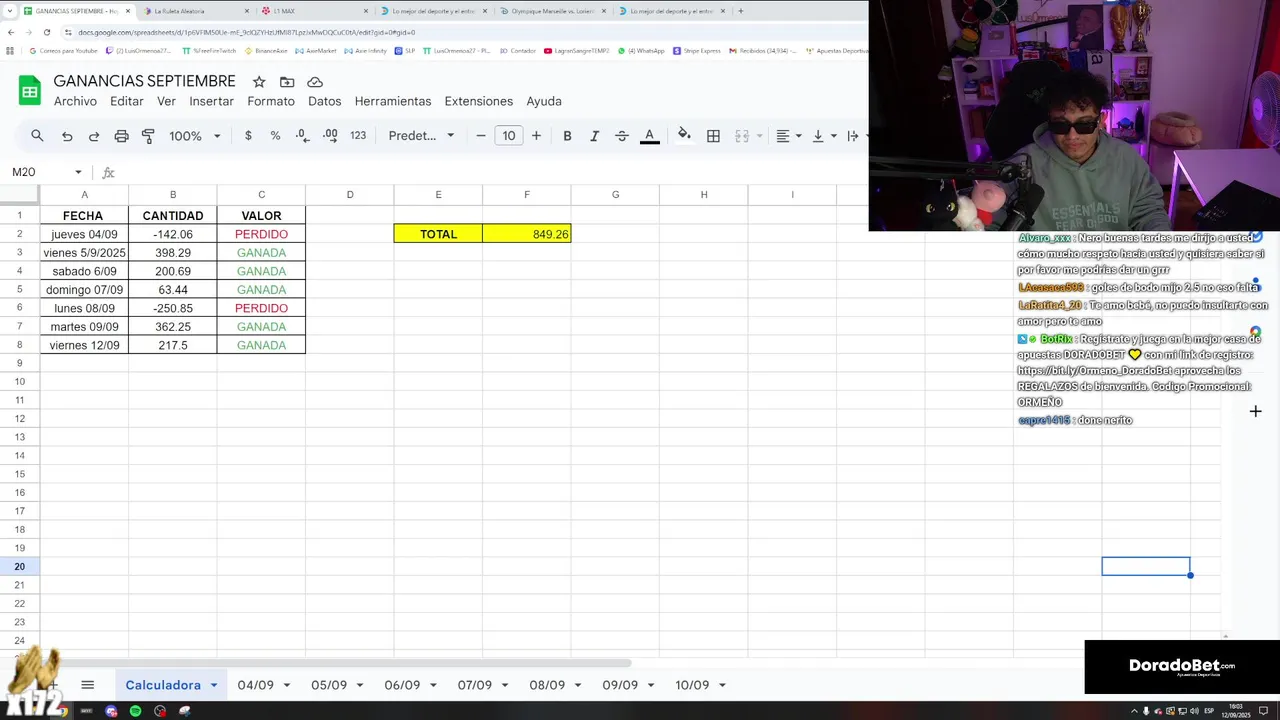Select the 849.26 total value cell

click(527, 234)
